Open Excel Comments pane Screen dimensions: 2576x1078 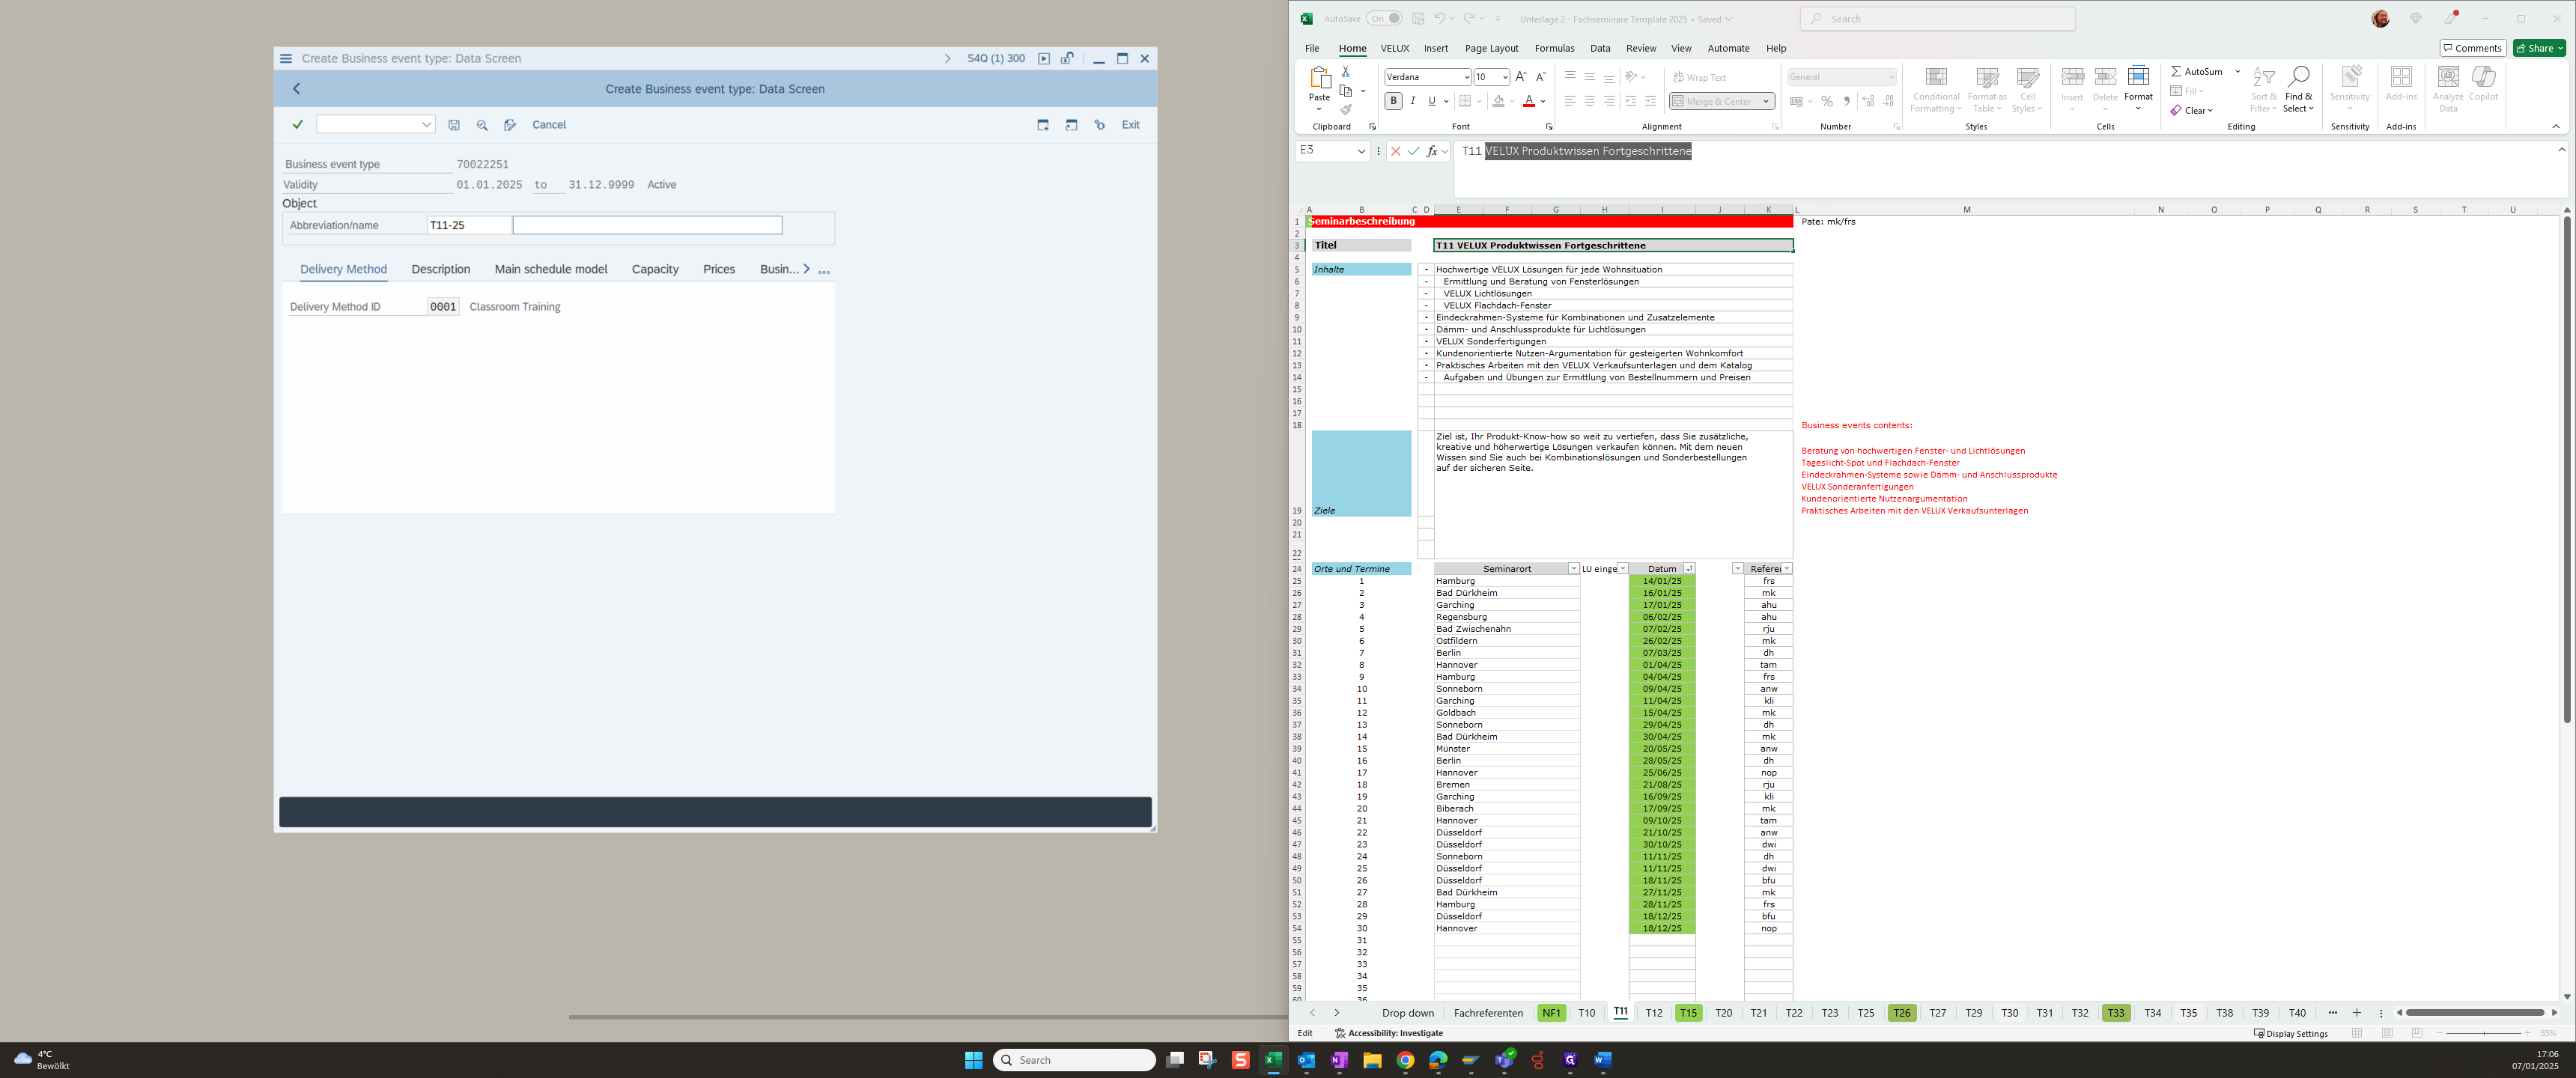point(2472,48)
